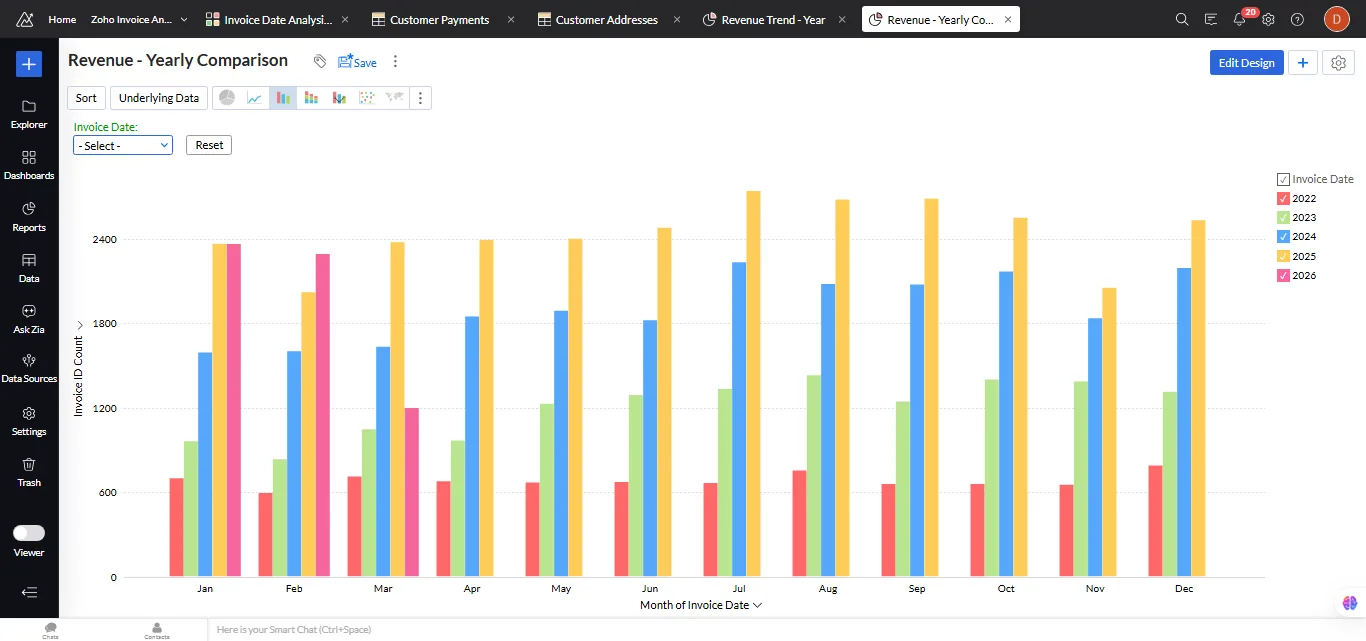Open Ask Zia in the sidebar

click(x=29, y=319)
